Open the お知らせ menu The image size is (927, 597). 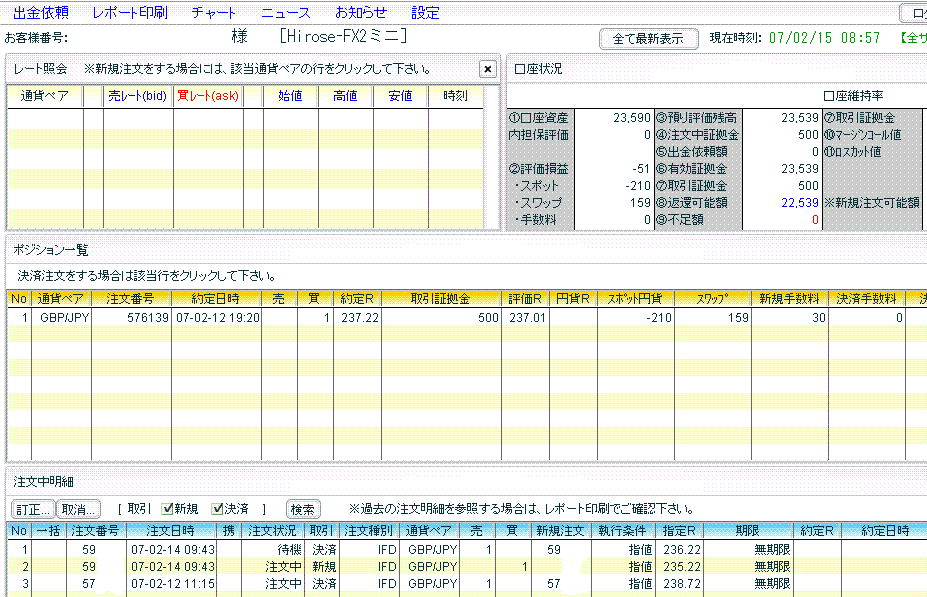coord(361,12)
